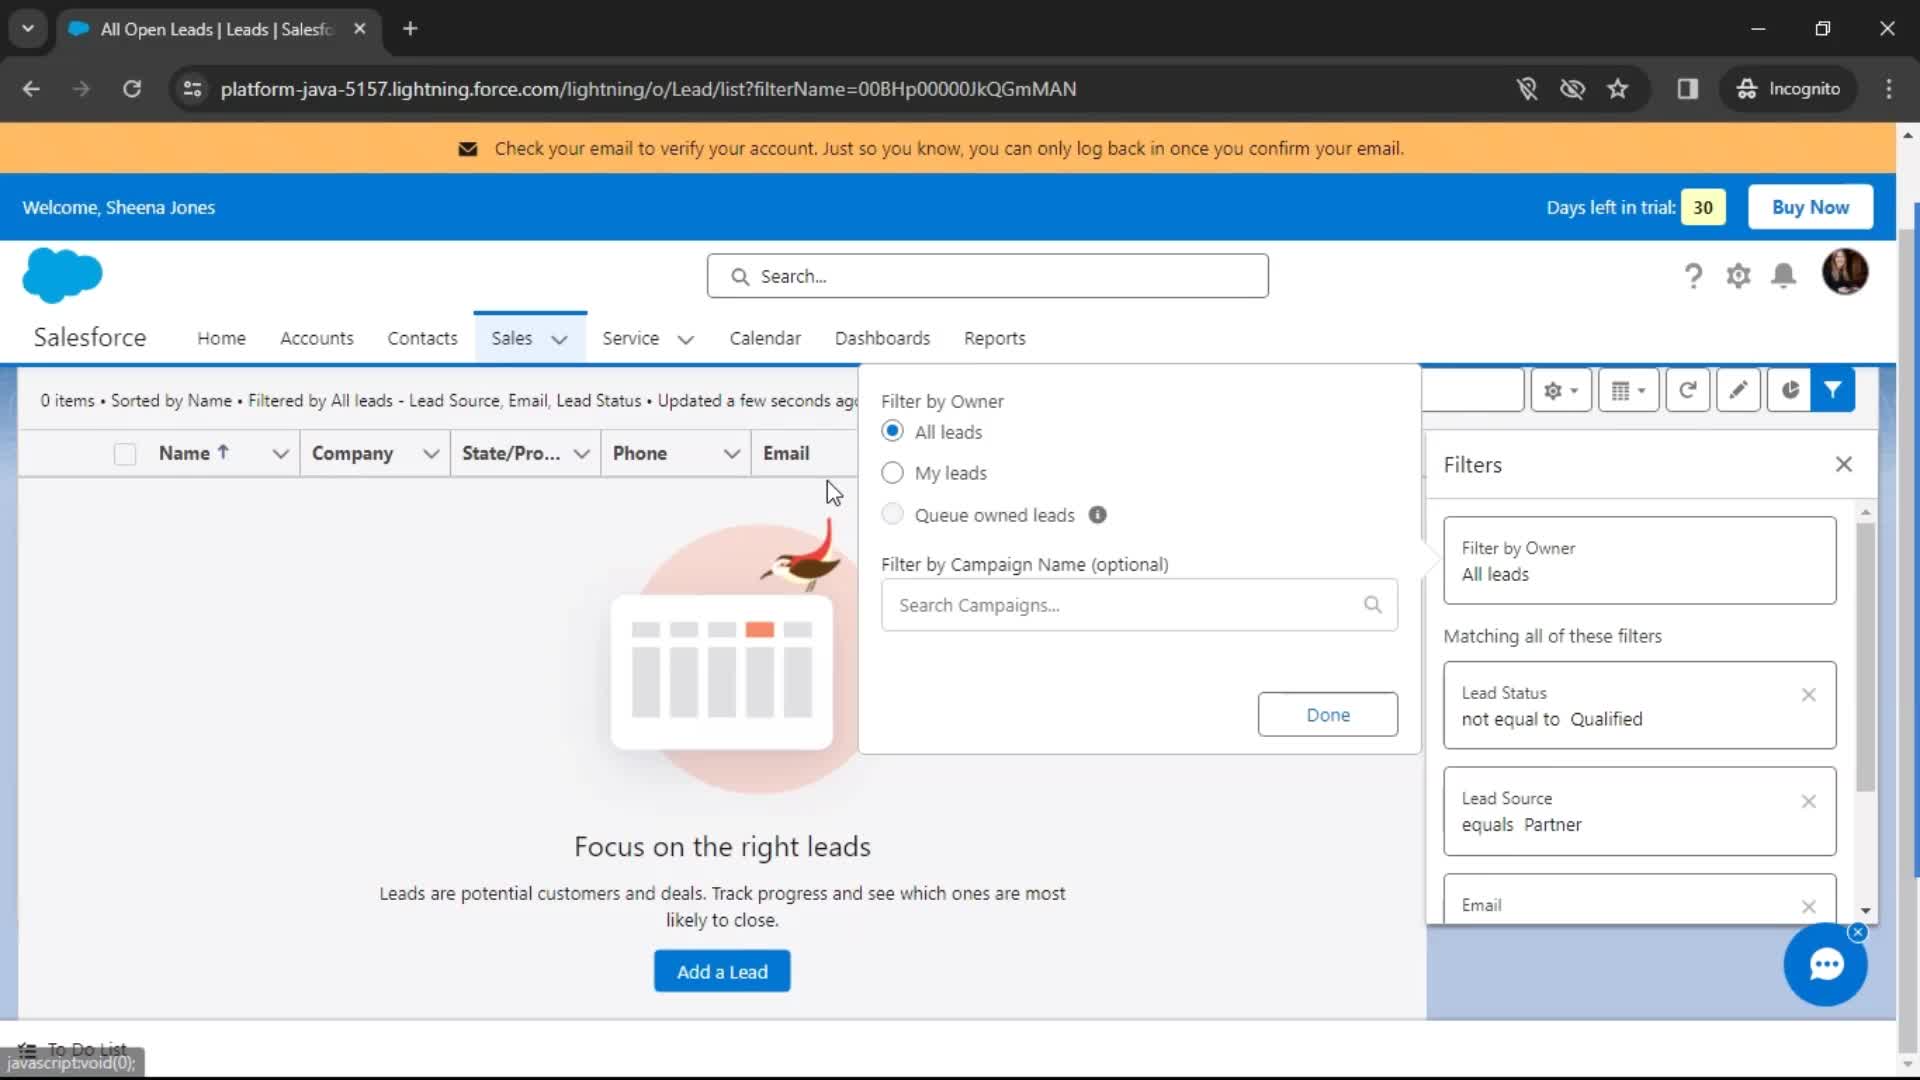
Task: Open the Setup gear in header
Action: (x=1738, y=276)
